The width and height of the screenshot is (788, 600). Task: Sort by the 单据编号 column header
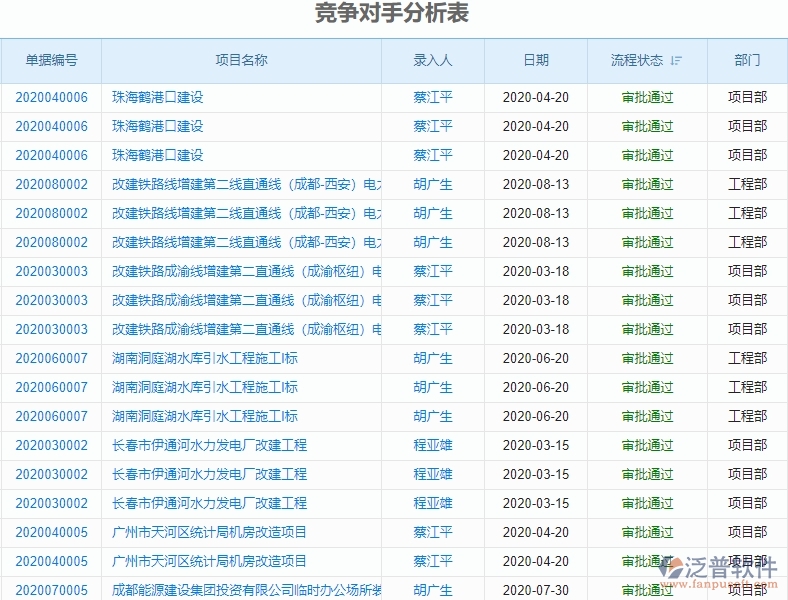click(x=51, y=60)
